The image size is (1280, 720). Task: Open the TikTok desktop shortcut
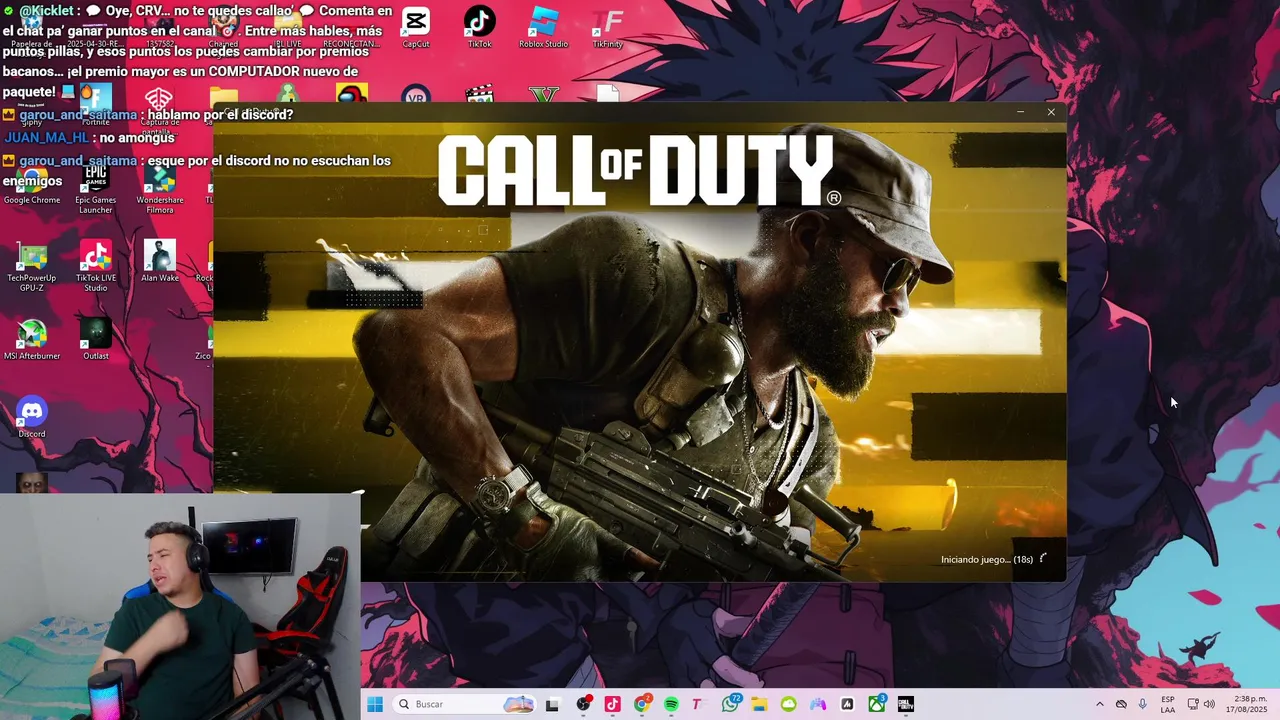[480, 27]
